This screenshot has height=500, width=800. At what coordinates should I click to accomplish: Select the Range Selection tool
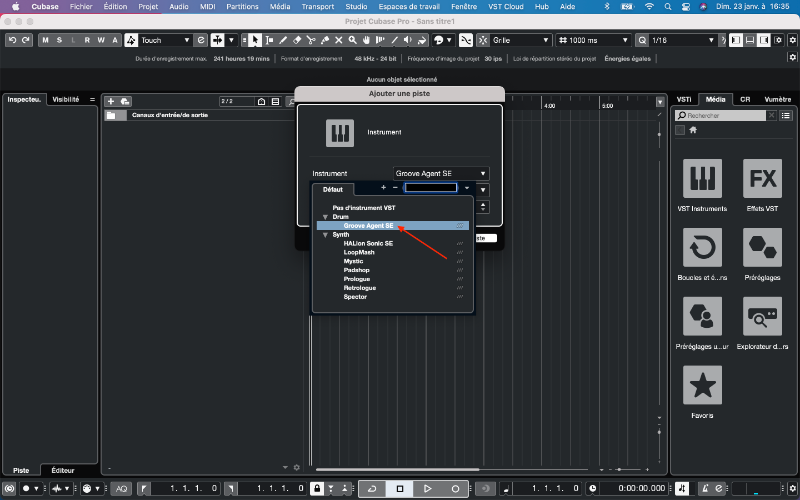click(269, 40)
